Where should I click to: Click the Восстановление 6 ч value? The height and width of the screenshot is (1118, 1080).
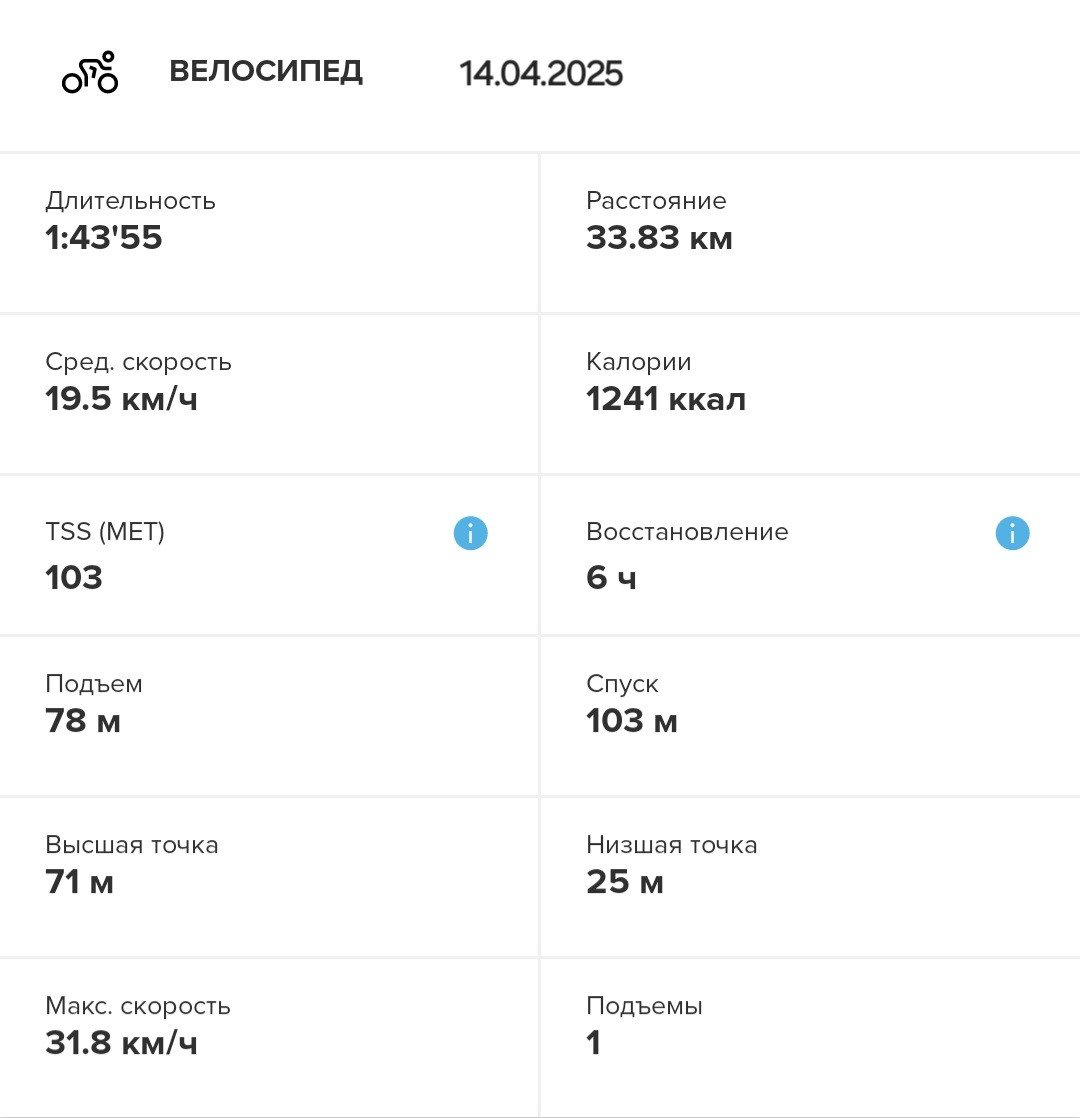click(611, 577)
